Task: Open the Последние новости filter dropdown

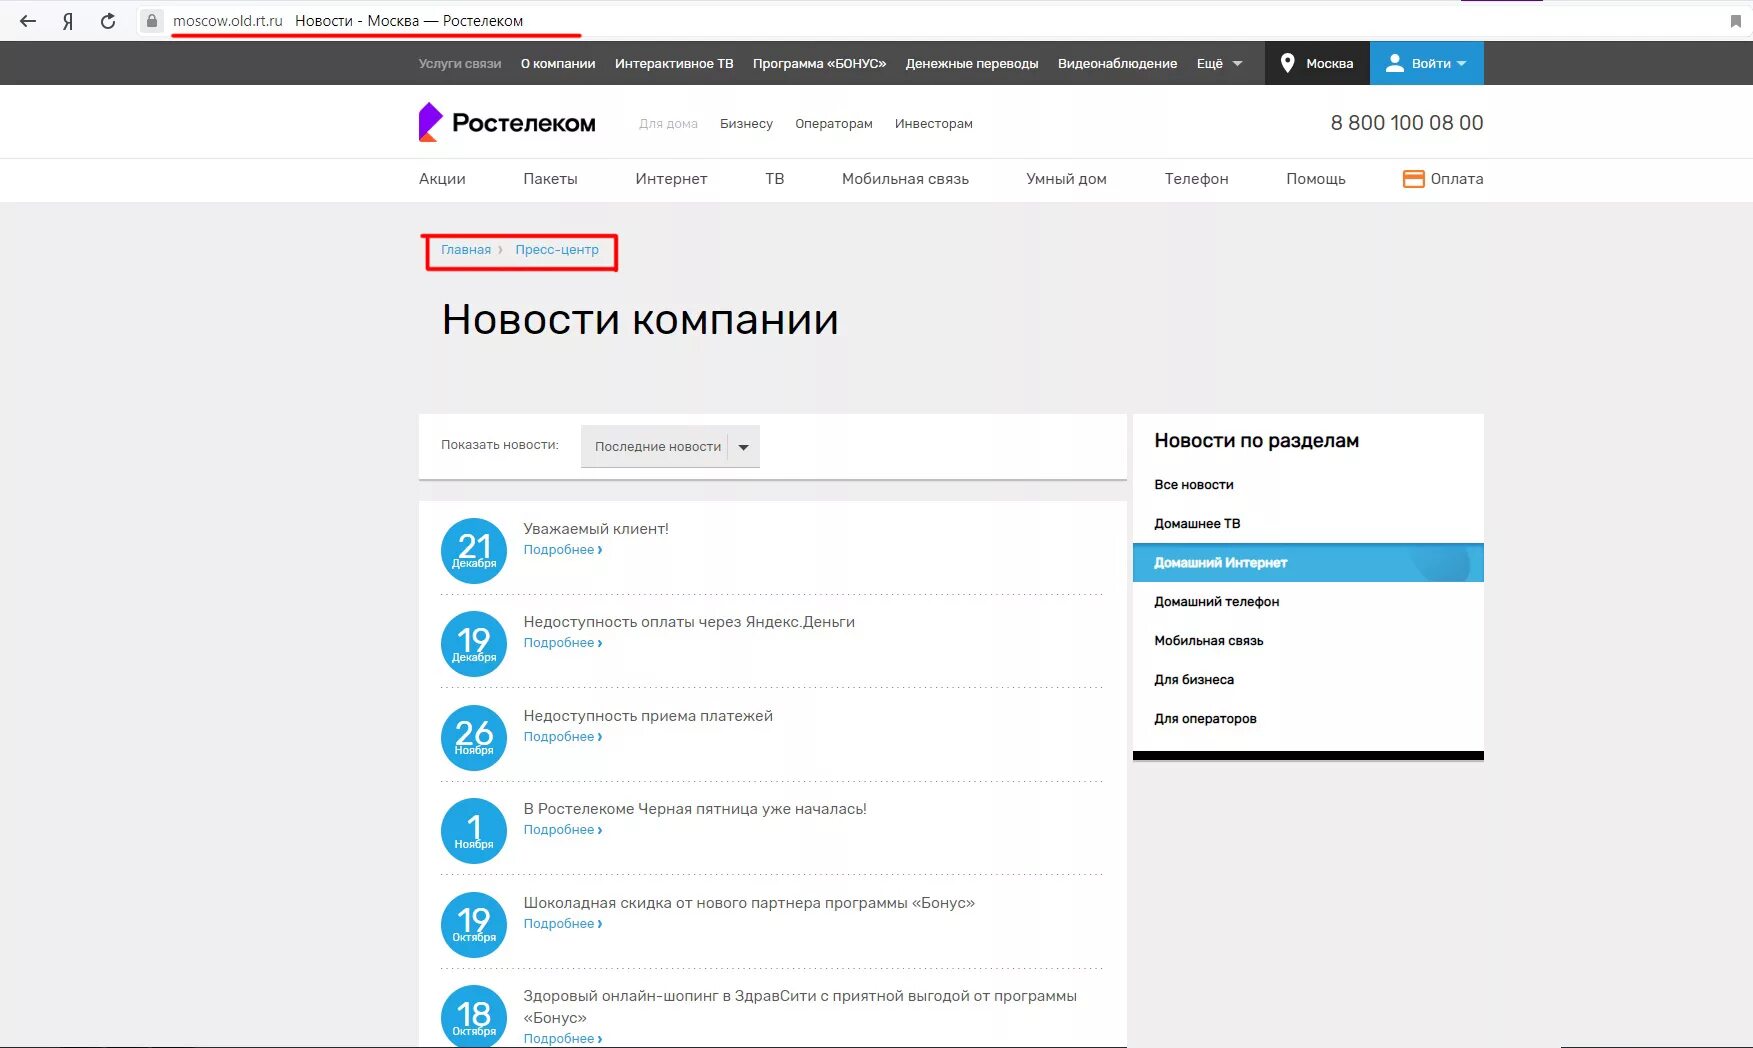Action: tap(670, 446)
